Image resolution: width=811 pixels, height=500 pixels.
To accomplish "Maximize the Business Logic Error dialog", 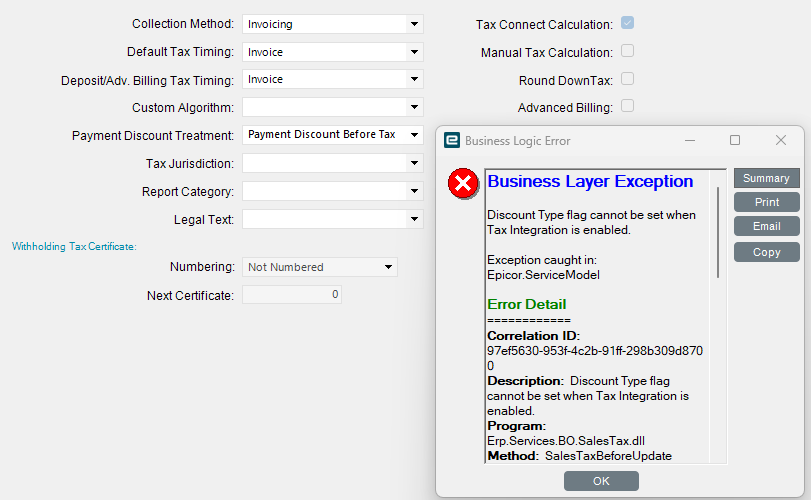I will 735,140.
